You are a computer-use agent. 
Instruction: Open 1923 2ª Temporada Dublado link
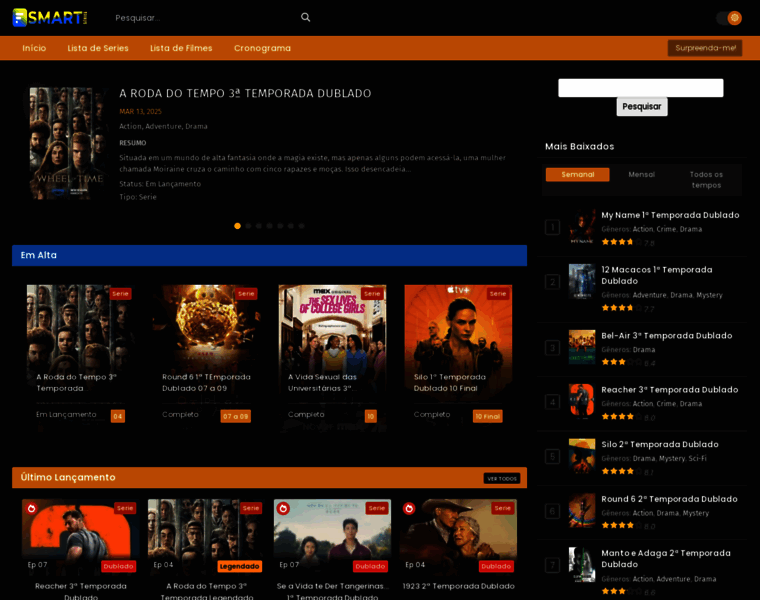click(x=459, y=586)
